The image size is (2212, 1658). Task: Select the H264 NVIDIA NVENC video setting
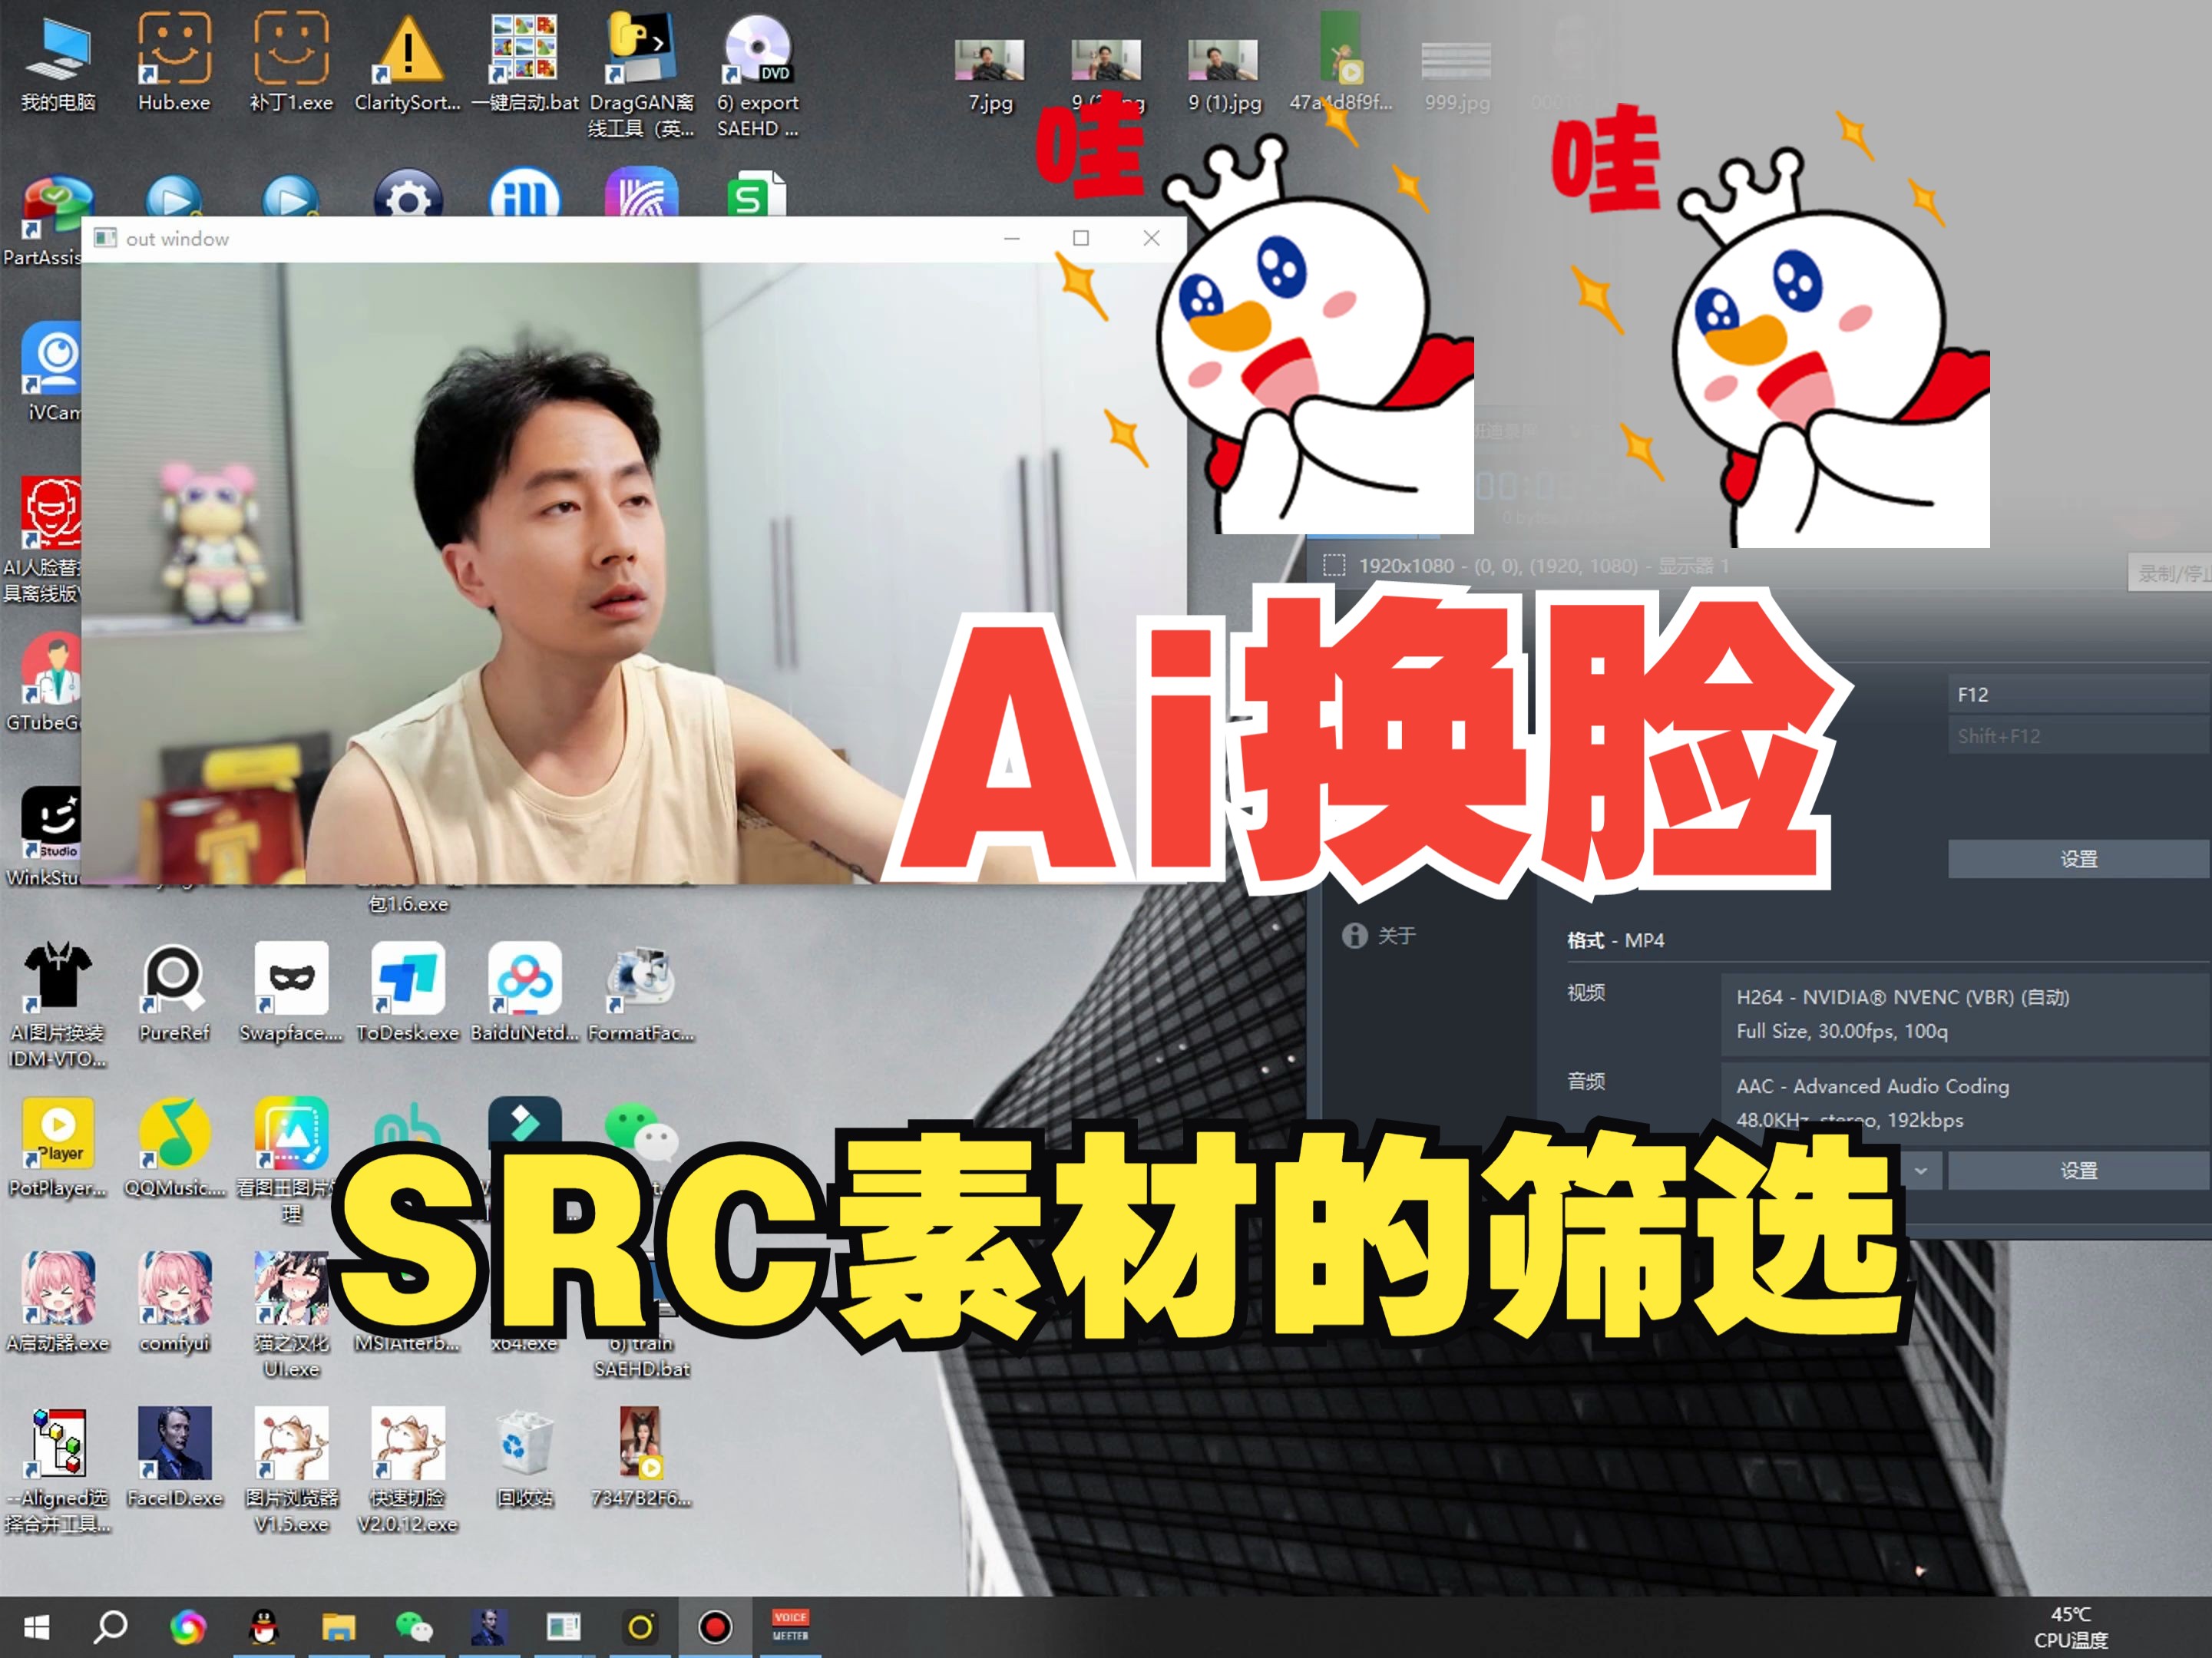1965,1013
